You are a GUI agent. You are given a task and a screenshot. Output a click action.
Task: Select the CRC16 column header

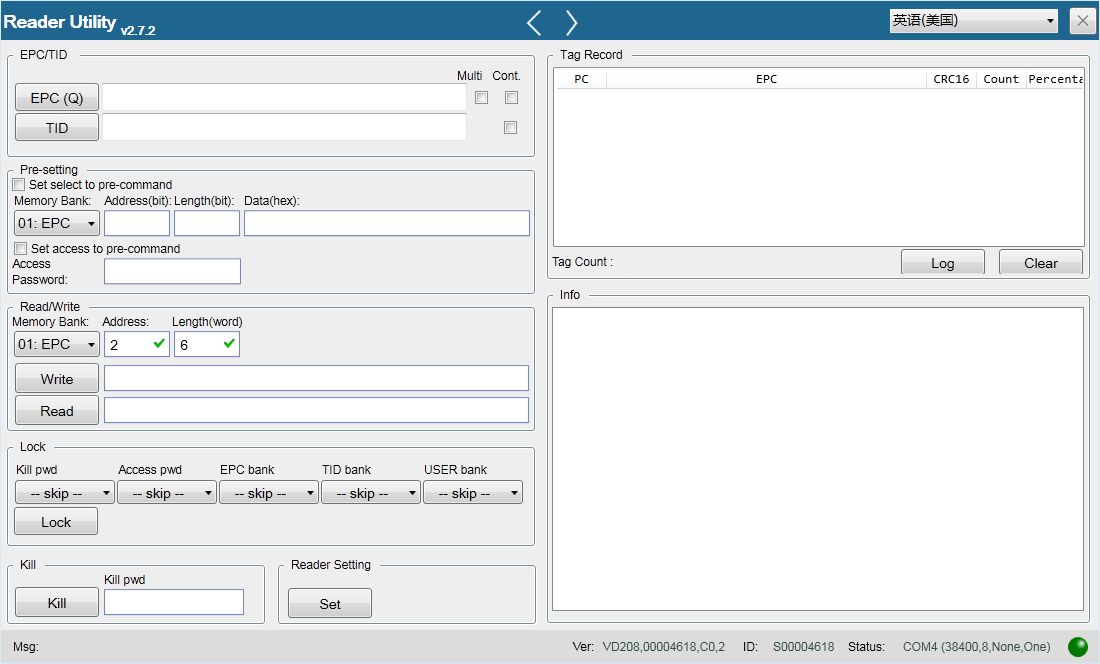[951, 79]
